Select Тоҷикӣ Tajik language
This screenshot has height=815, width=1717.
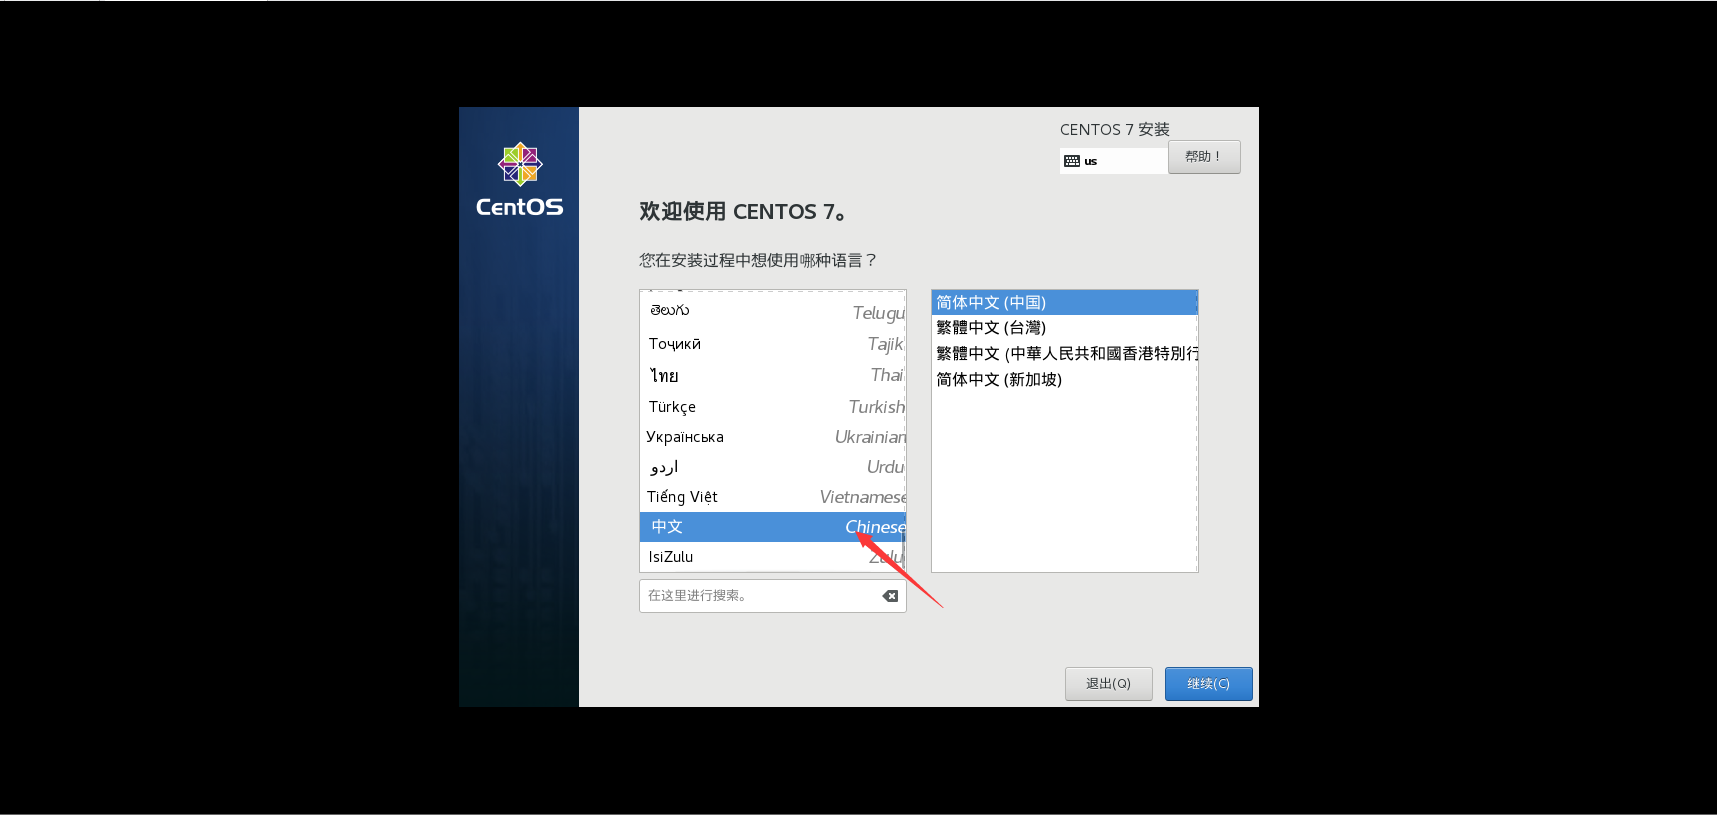coord(772,344)
